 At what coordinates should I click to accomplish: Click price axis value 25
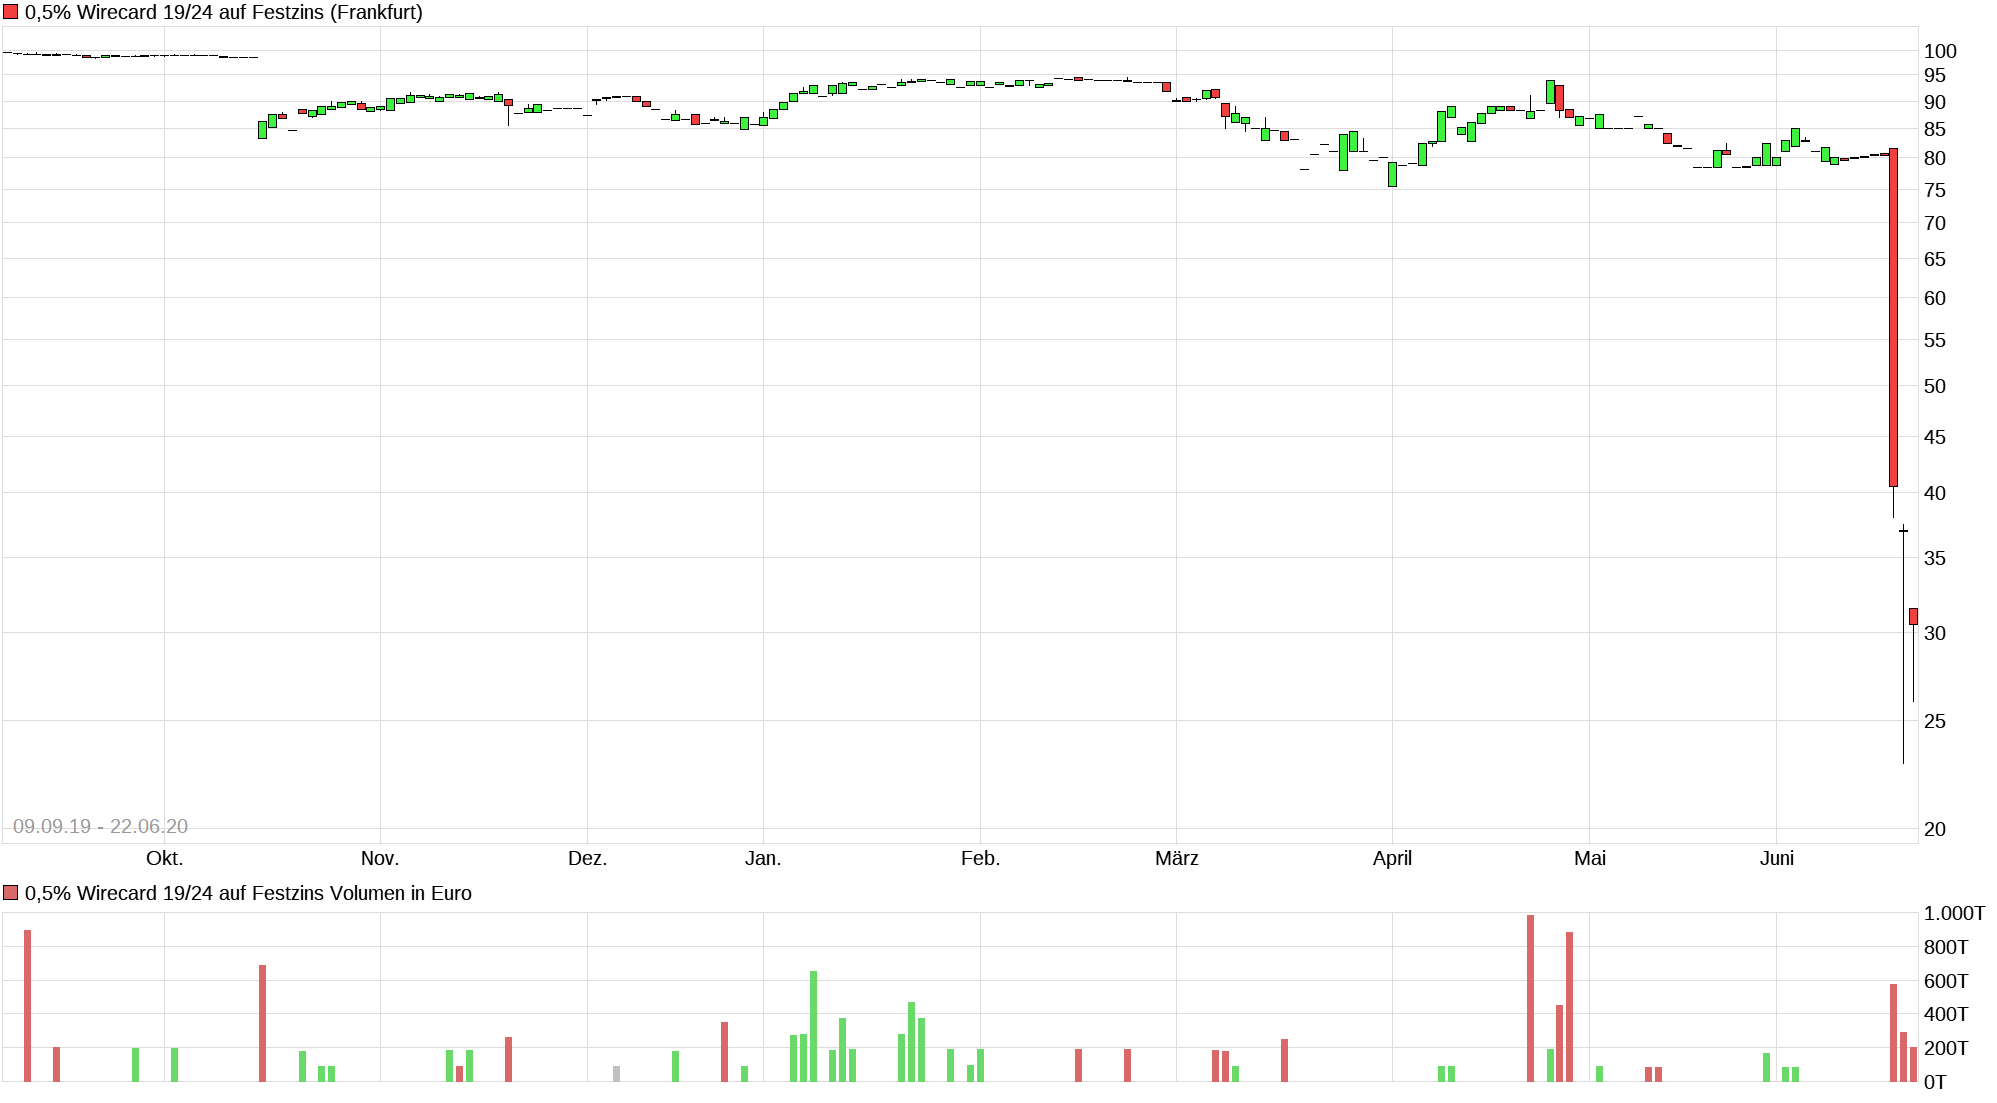1935,721
